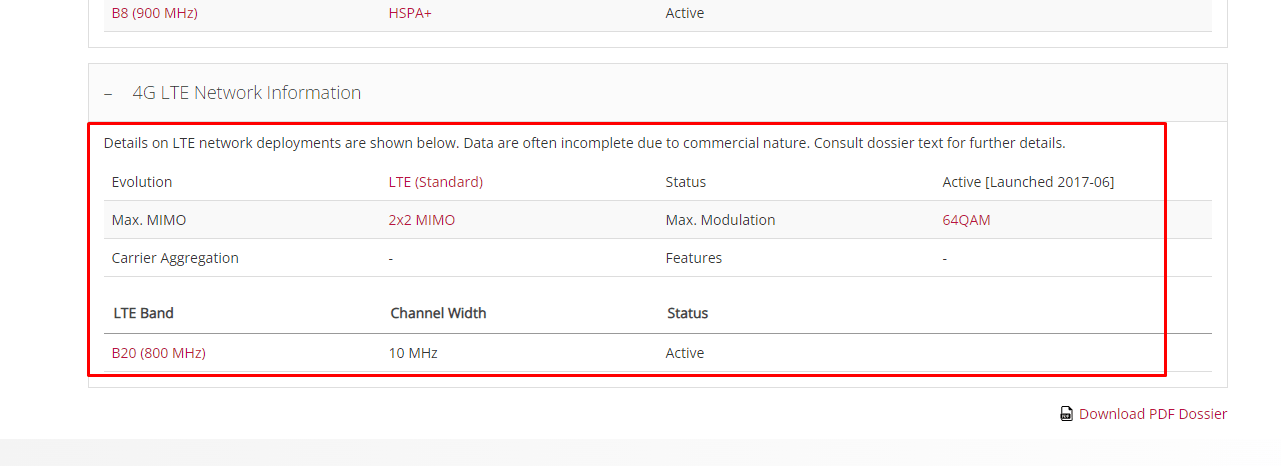
Task: Click the Active [Launched 2017-06] status value
Action: coord(1028,182)
